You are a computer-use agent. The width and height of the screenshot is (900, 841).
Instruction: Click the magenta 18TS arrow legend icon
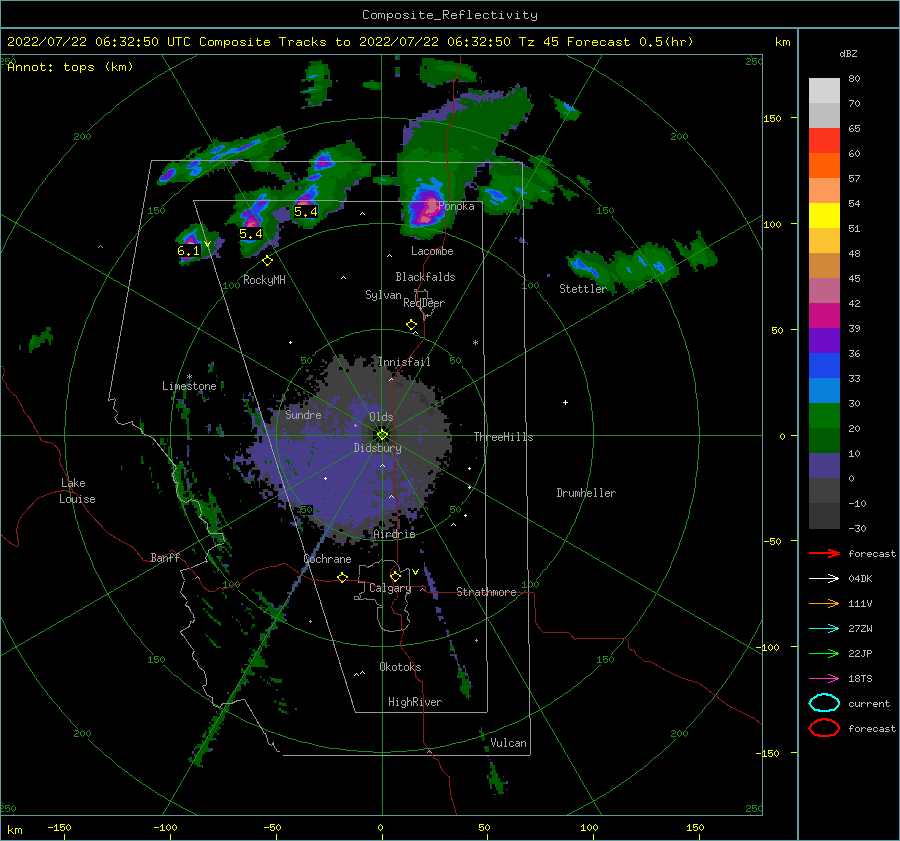pyautogui.click(x=824, y=679)
